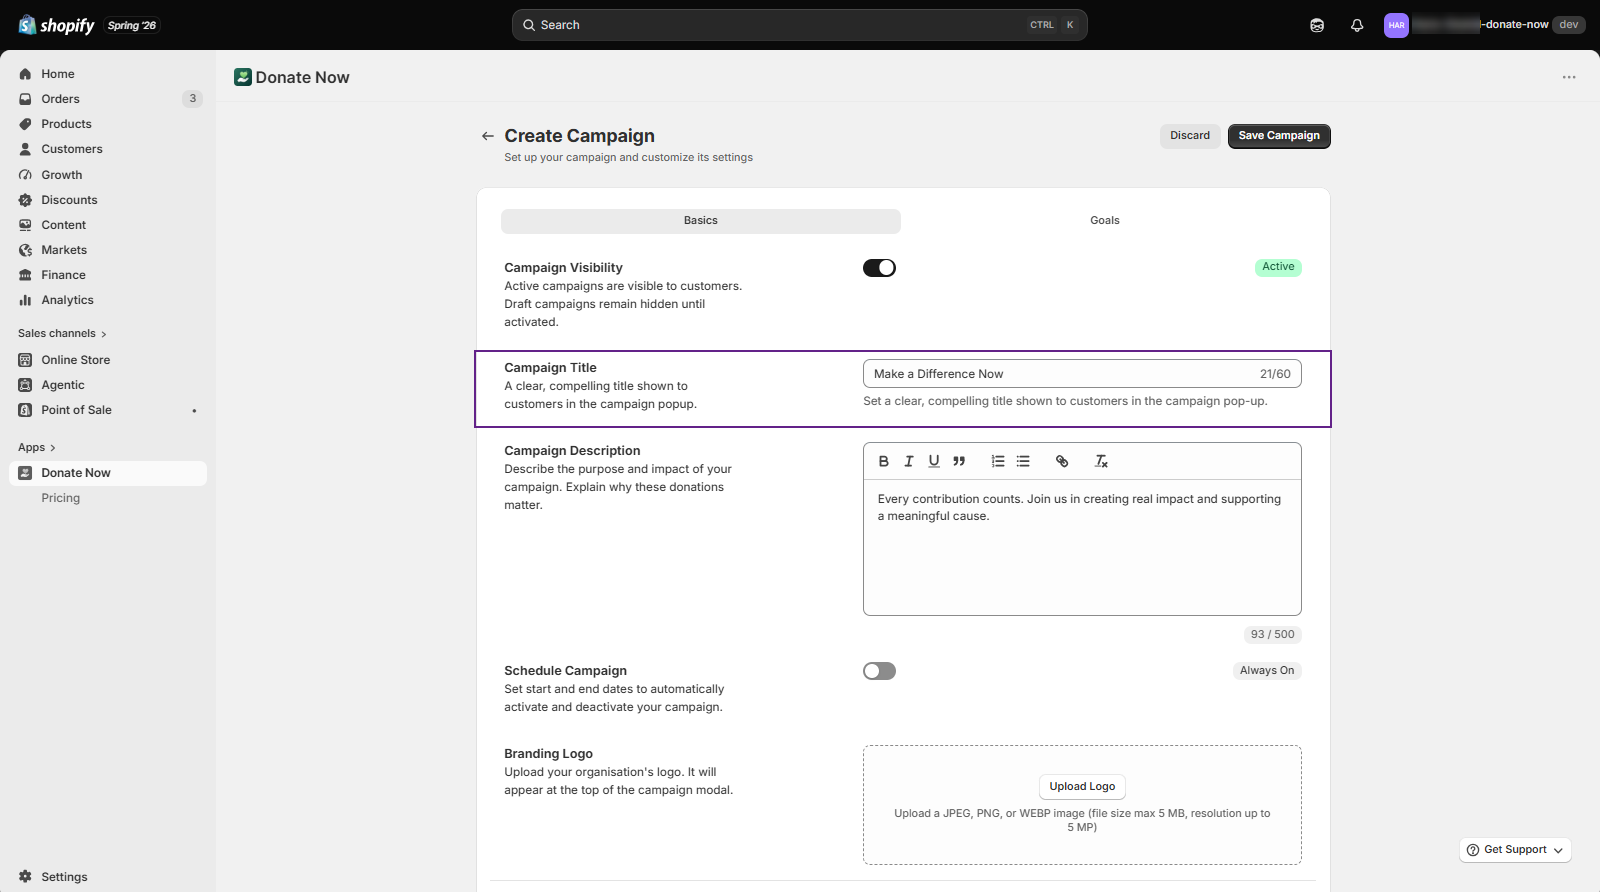1600x892 pixels.
Task: Focus the top Search bar
Action: coord(800,25)
